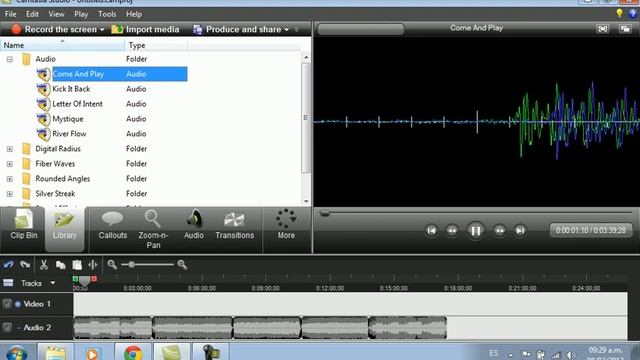Click the split icon in timeline toolbar

tap(93, 265)
